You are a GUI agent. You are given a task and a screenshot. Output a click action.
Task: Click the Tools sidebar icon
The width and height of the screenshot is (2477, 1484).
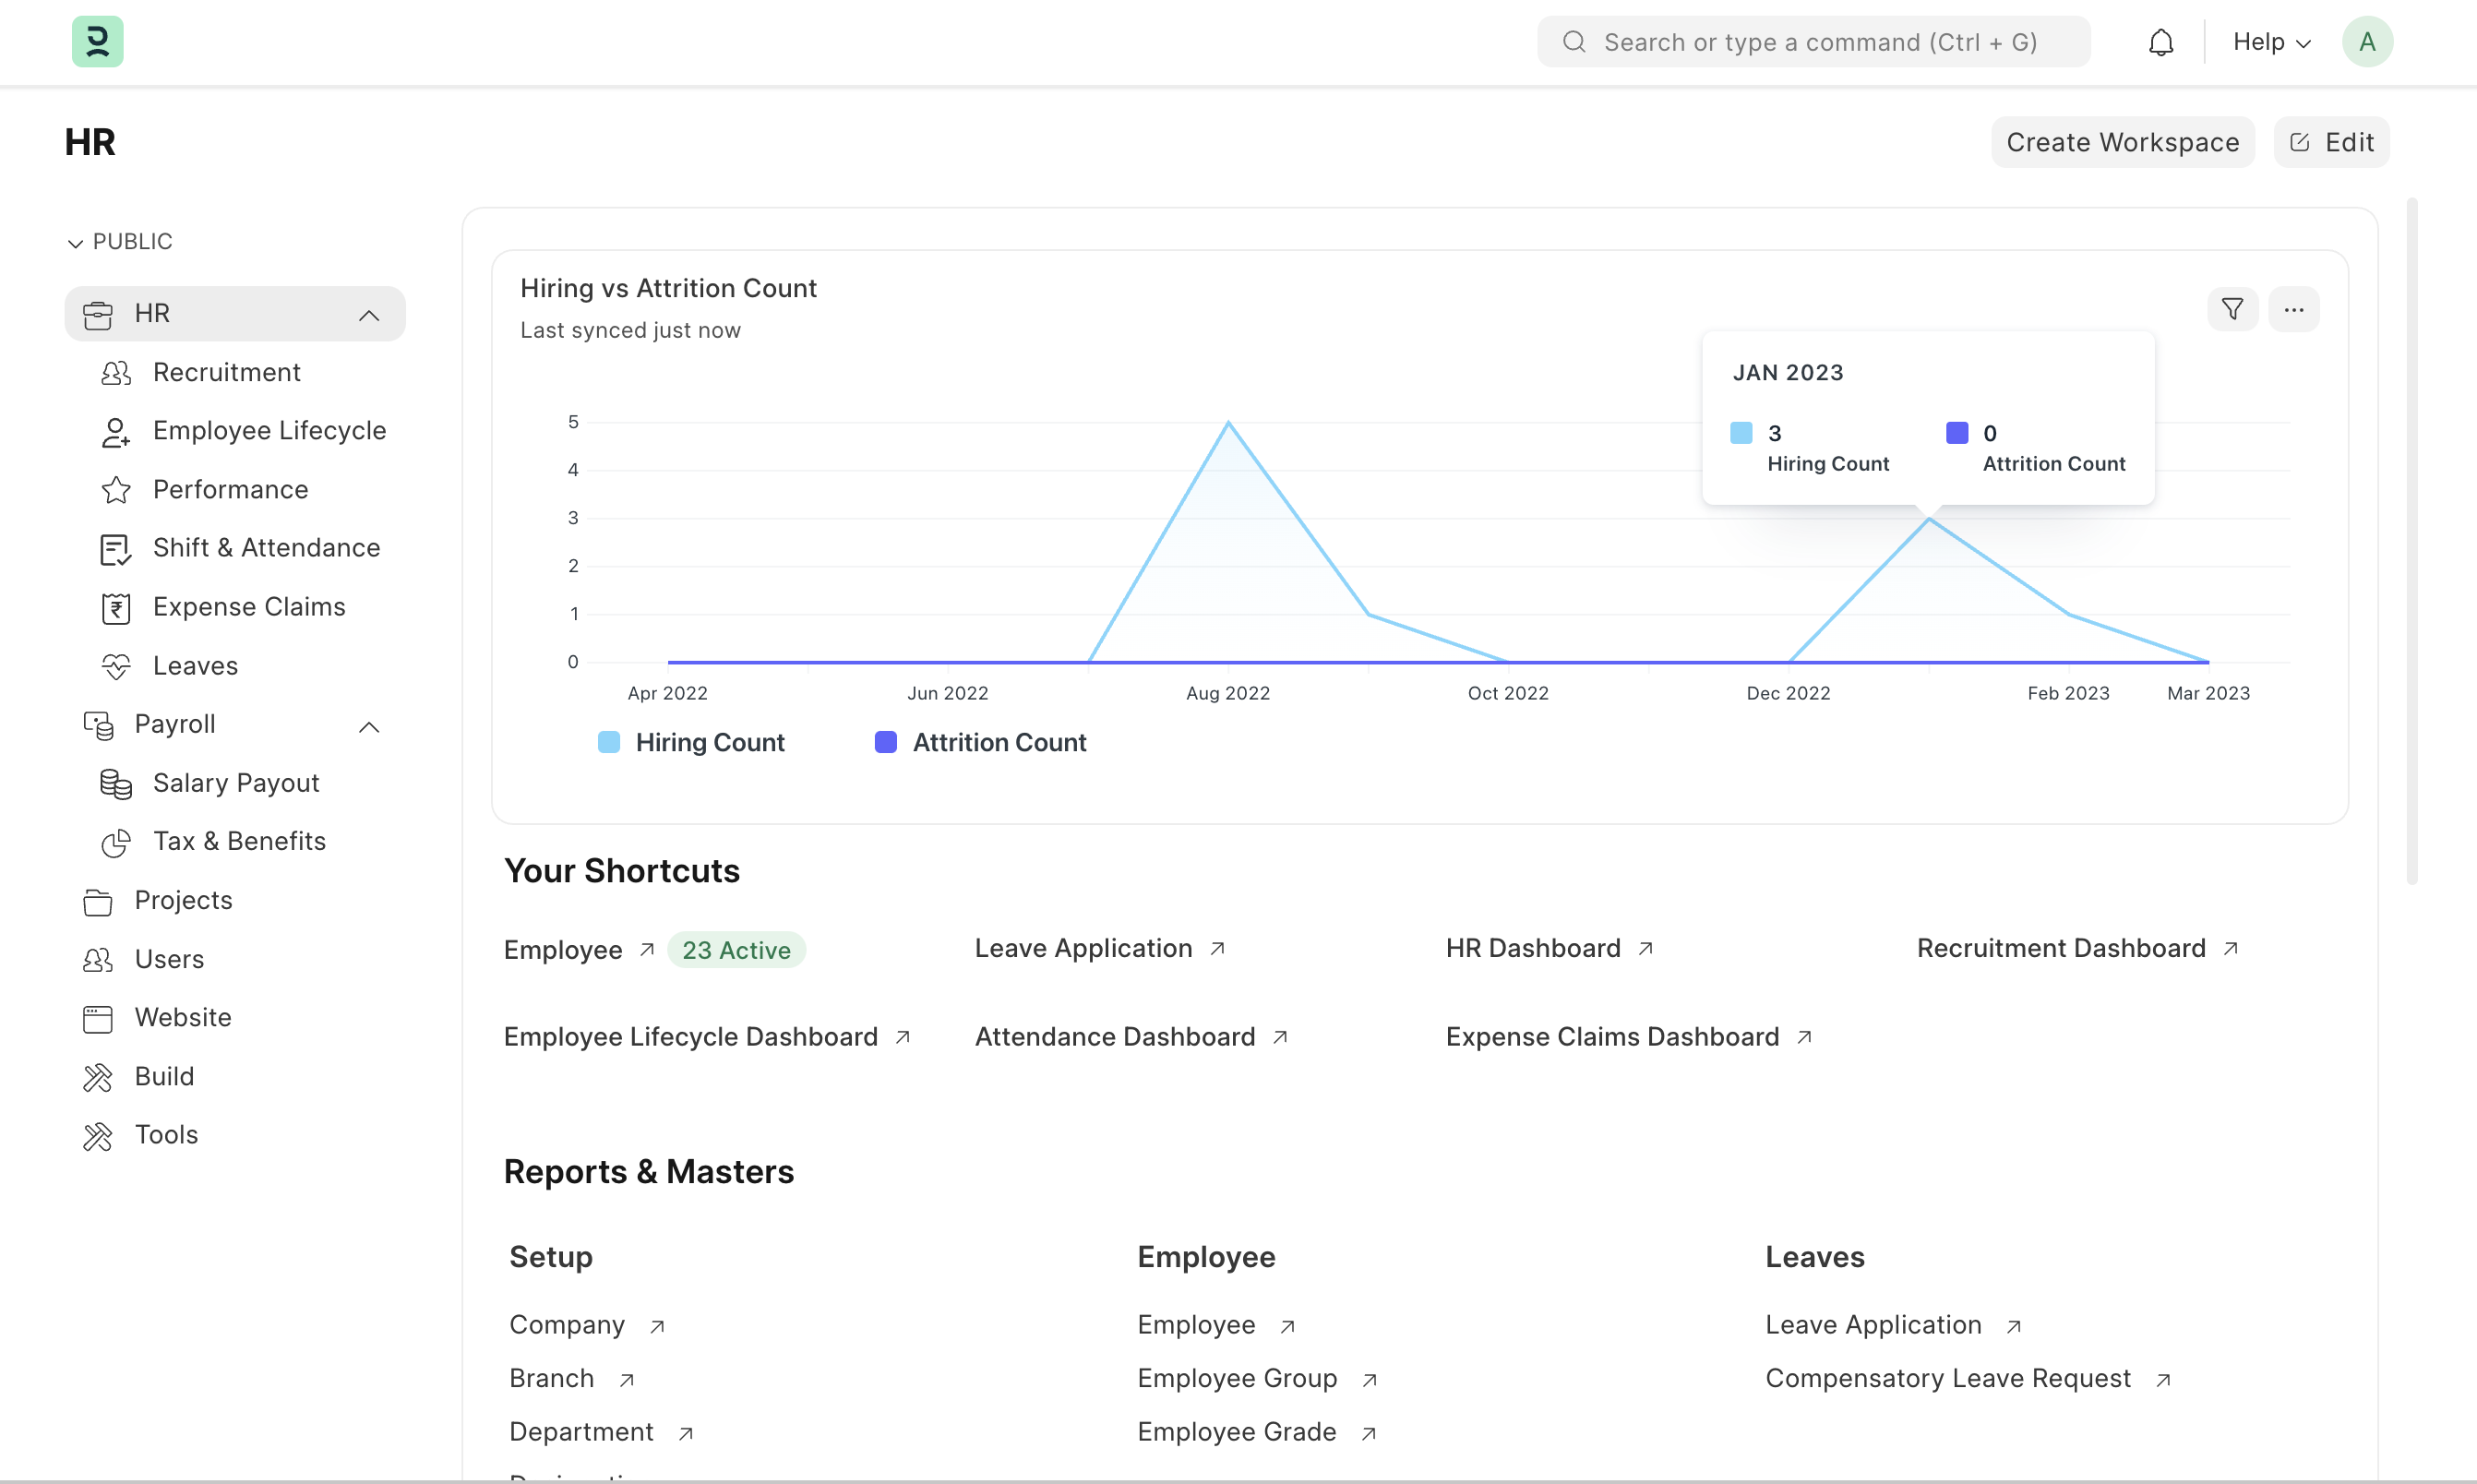tap(98, 1136)
